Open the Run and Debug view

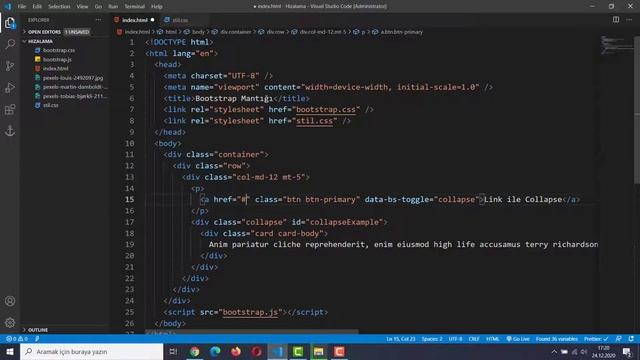pos(10,87)
